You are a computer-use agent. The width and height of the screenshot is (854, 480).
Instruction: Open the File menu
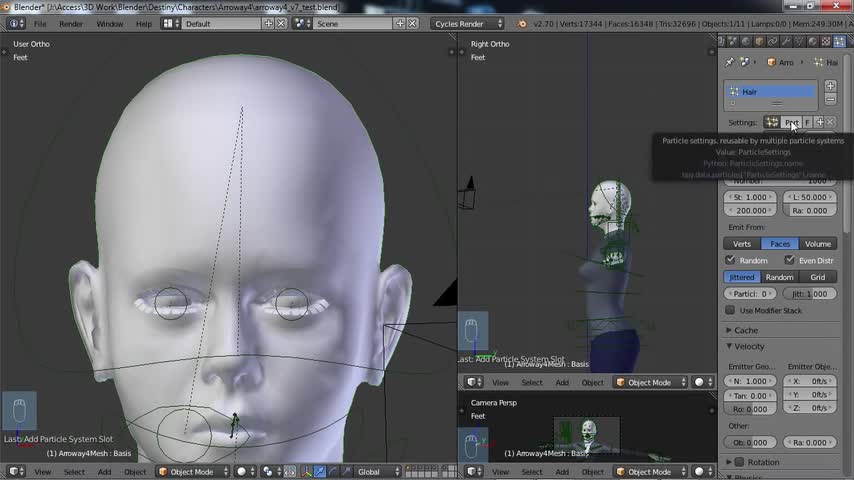pos(40,23)
